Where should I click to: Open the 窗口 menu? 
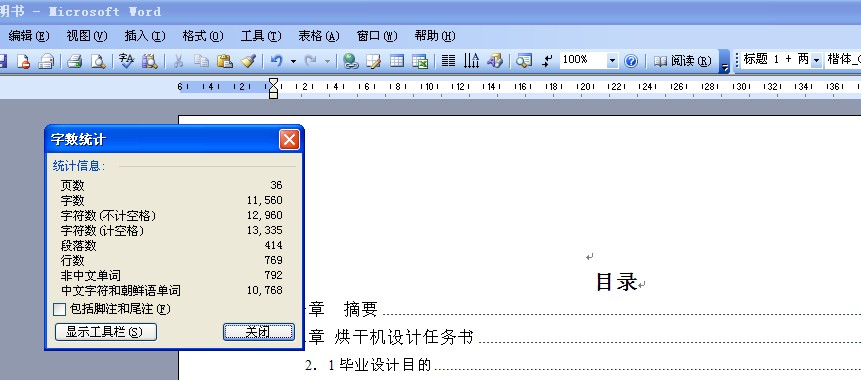pos(377,36)
